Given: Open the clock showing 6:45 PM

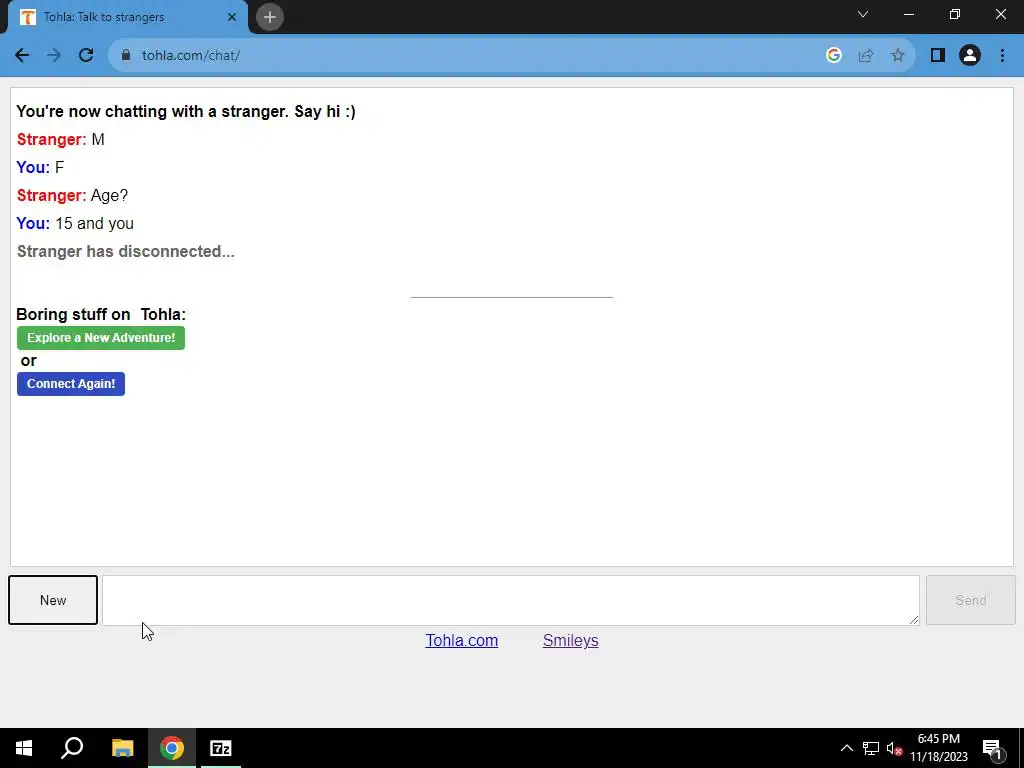Looking at the screenshot, I should 938,748.
